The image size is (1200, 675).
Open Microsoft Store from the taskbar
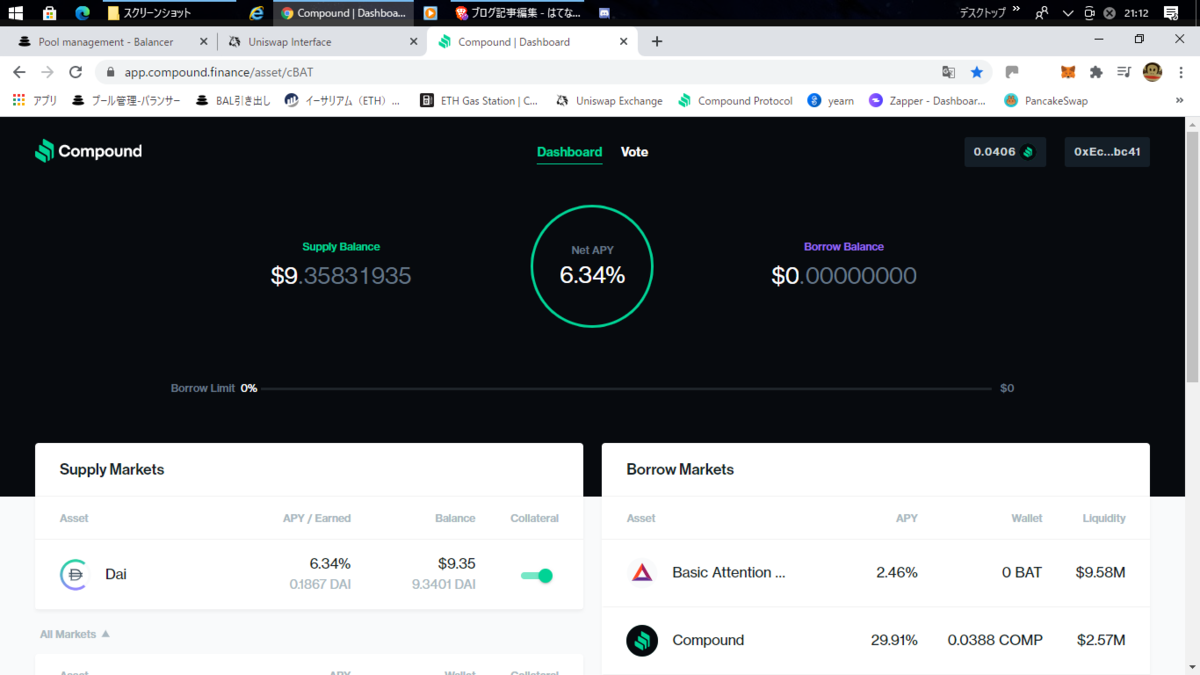pos(49,13)
